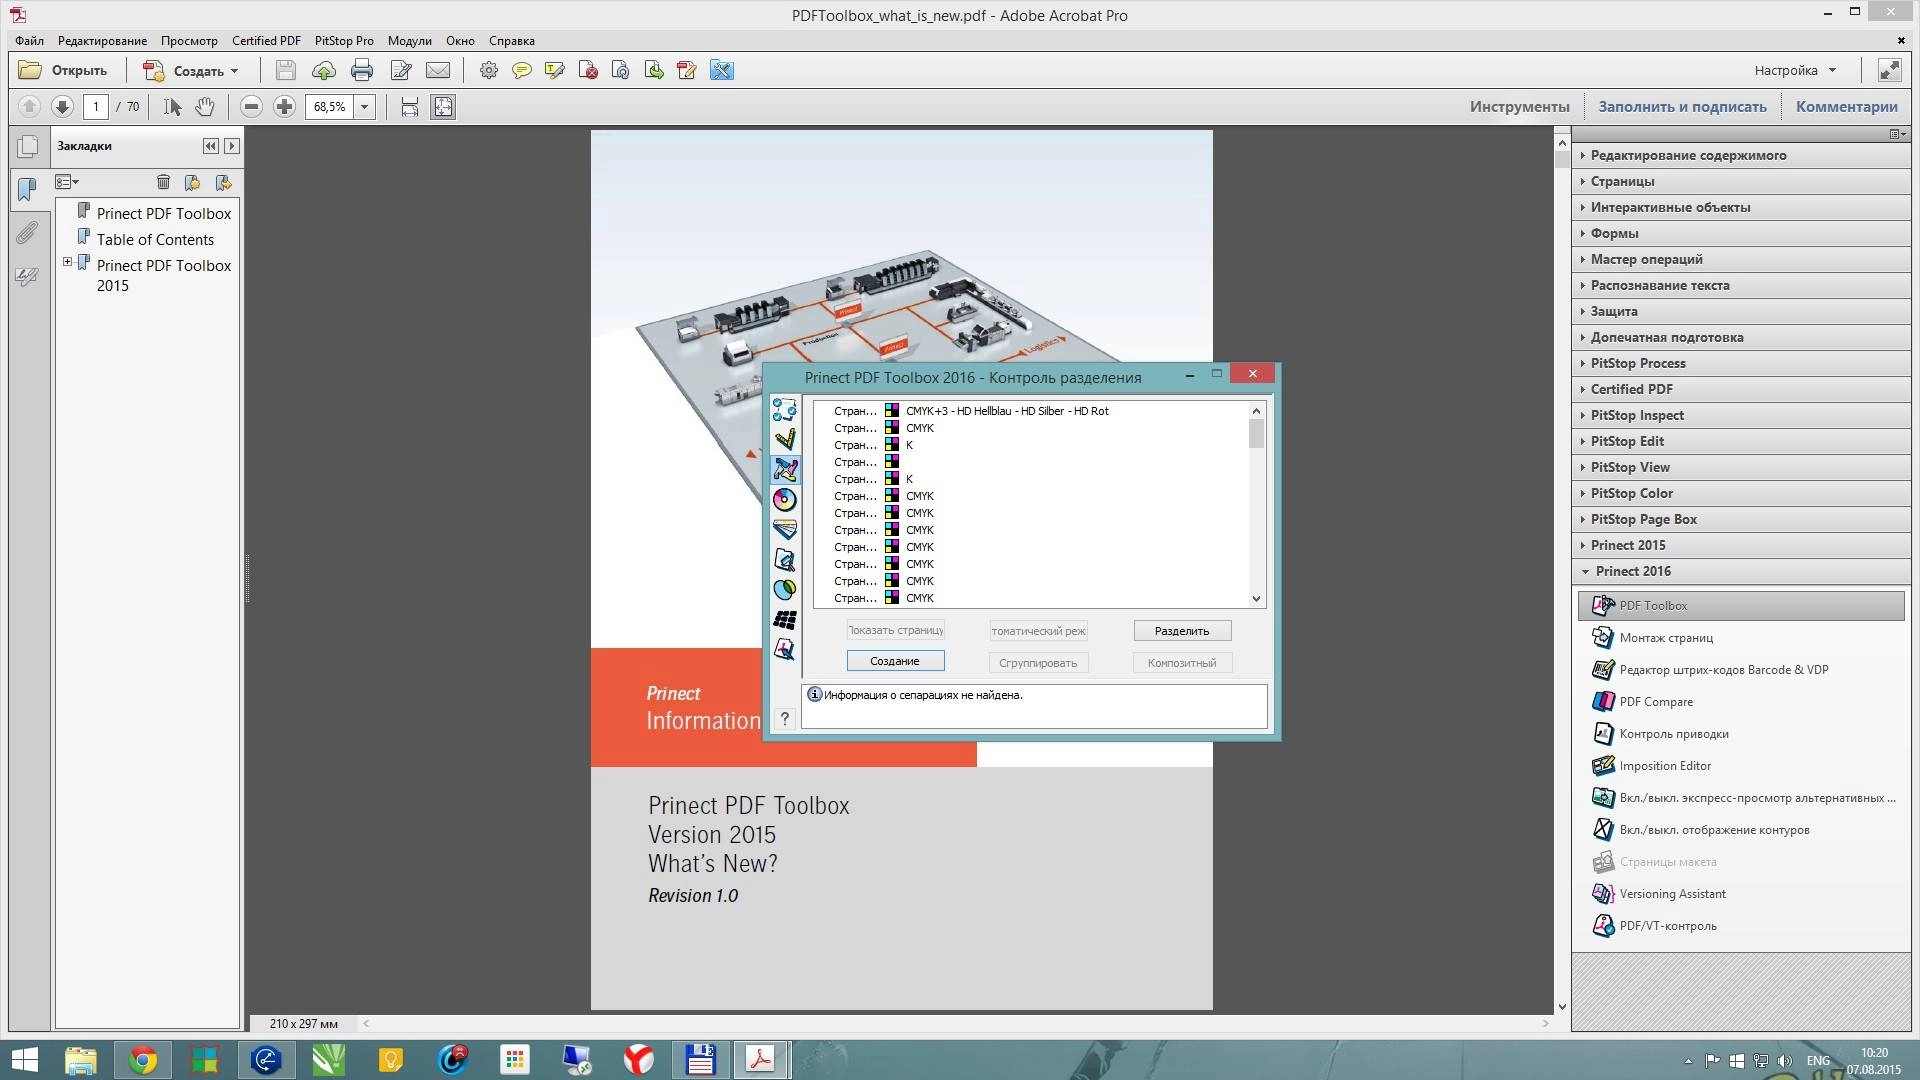Expand the Prinect PDF Toolbox 2015 bookmark
The height and width of the screenshot is (1080, 1920).
coord(68,262)
